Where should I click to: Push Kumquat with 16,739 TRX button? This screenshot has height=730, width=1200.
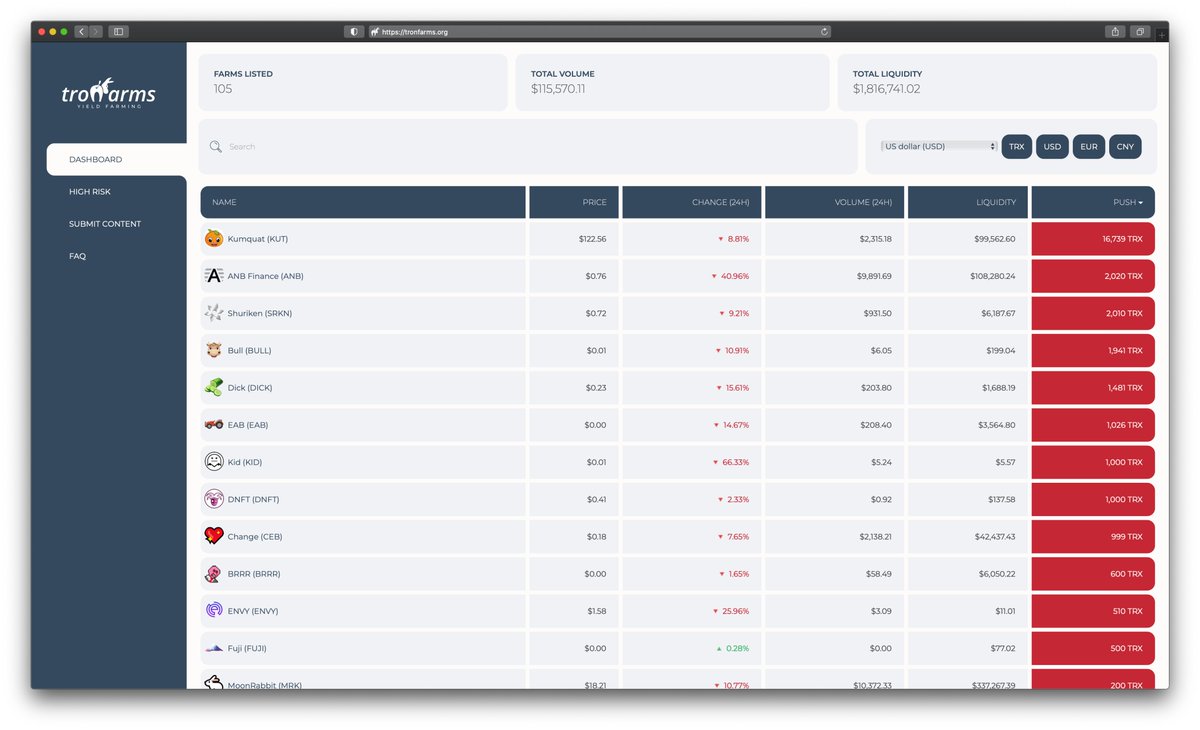tap(1093, 239)
